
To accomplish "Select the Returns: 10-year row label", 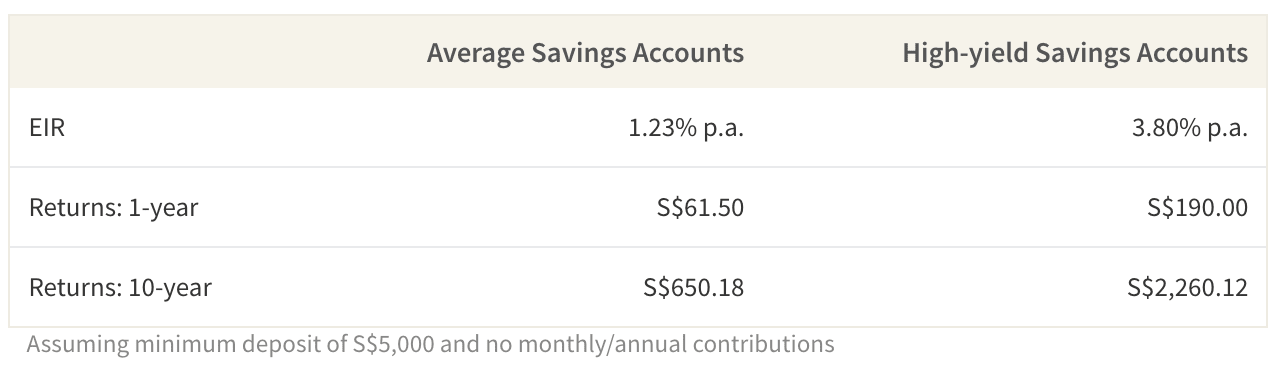I will 120,288.
